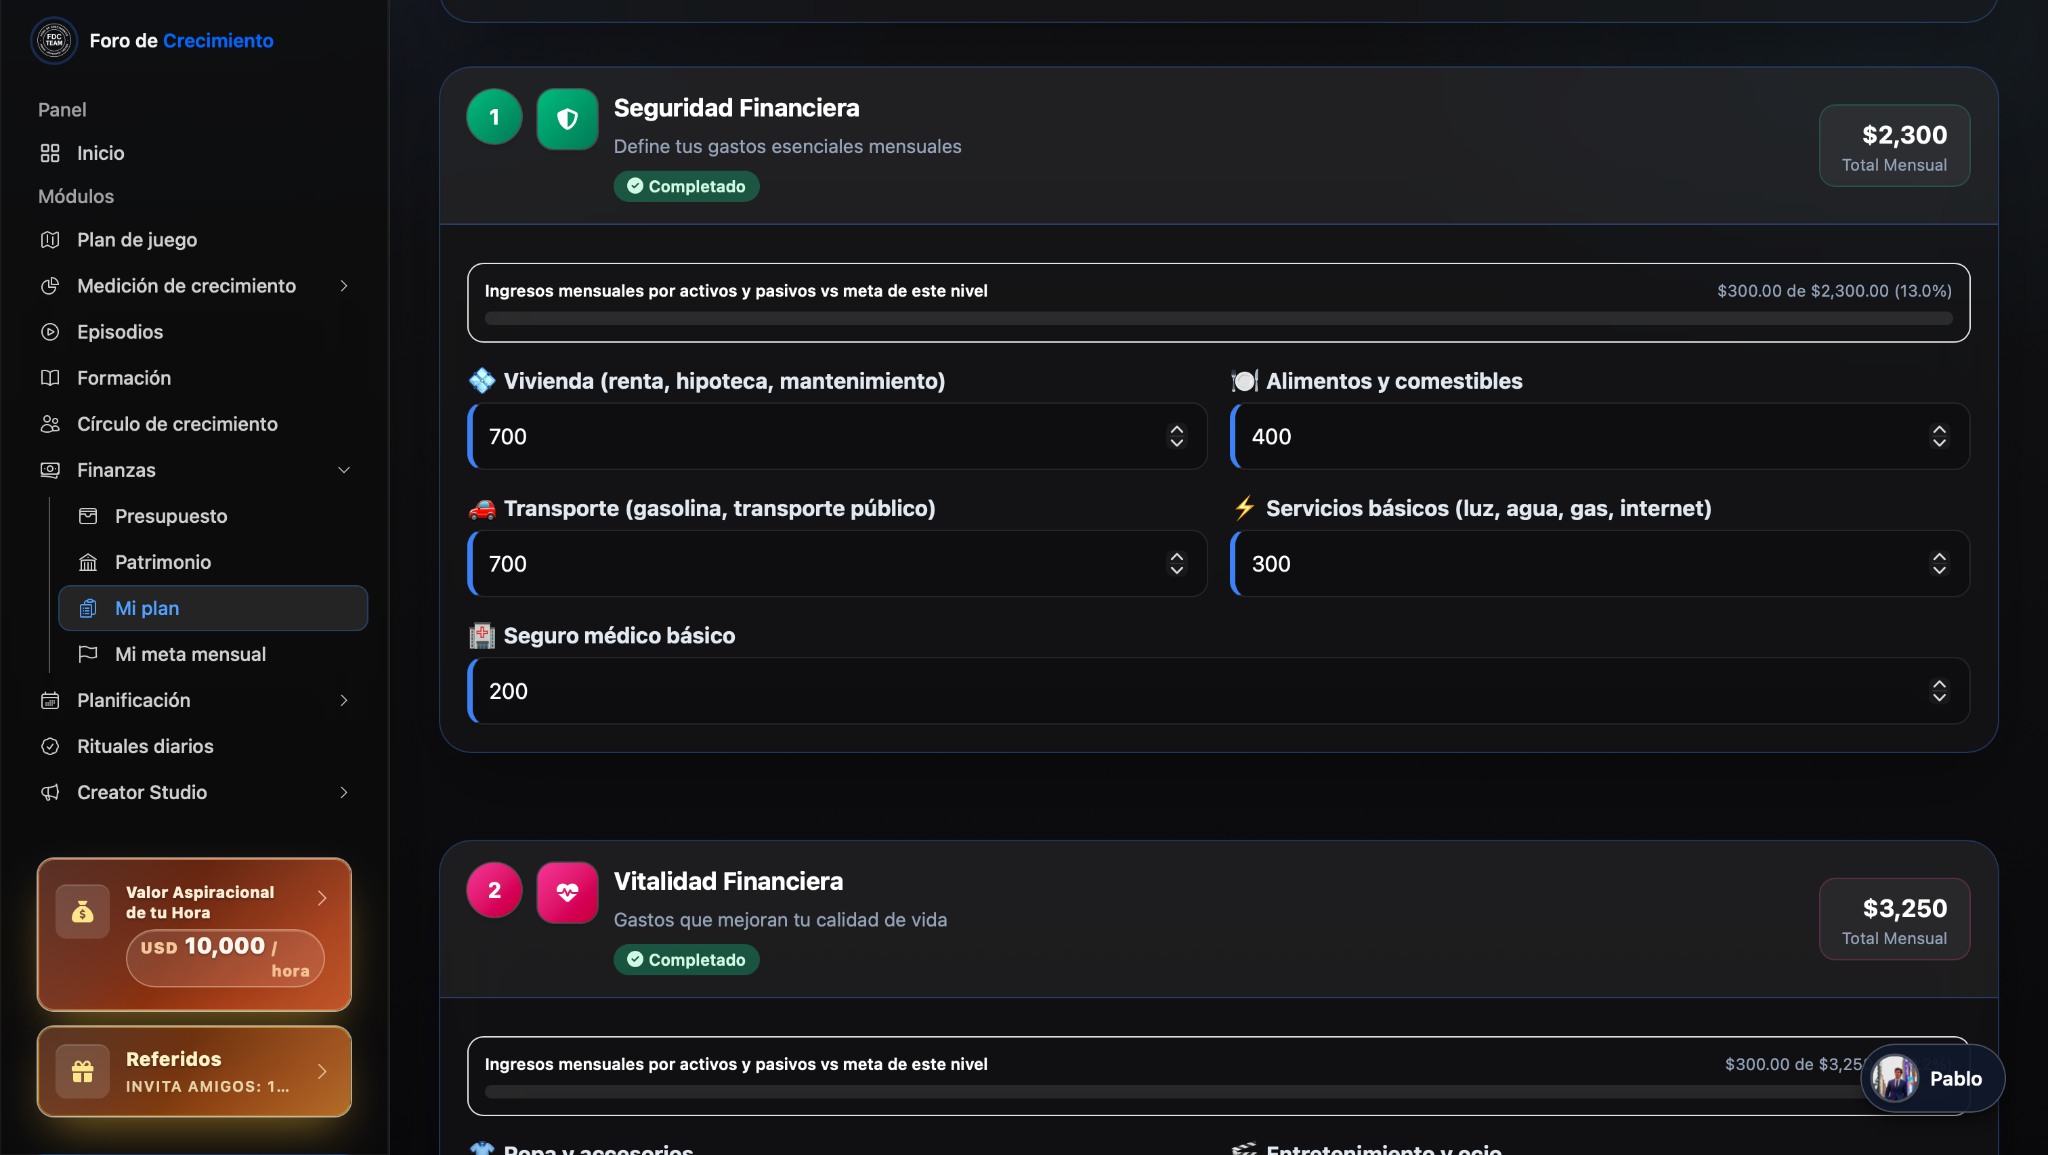Click the Foro de Crecimiento title link
This screenshot has height=1155, width=2048.
(181, 41)
